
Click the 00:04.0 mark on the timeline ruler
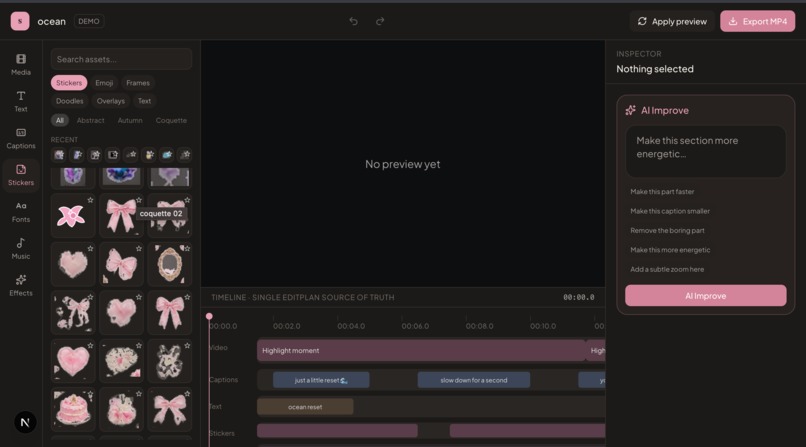[351, 326]
